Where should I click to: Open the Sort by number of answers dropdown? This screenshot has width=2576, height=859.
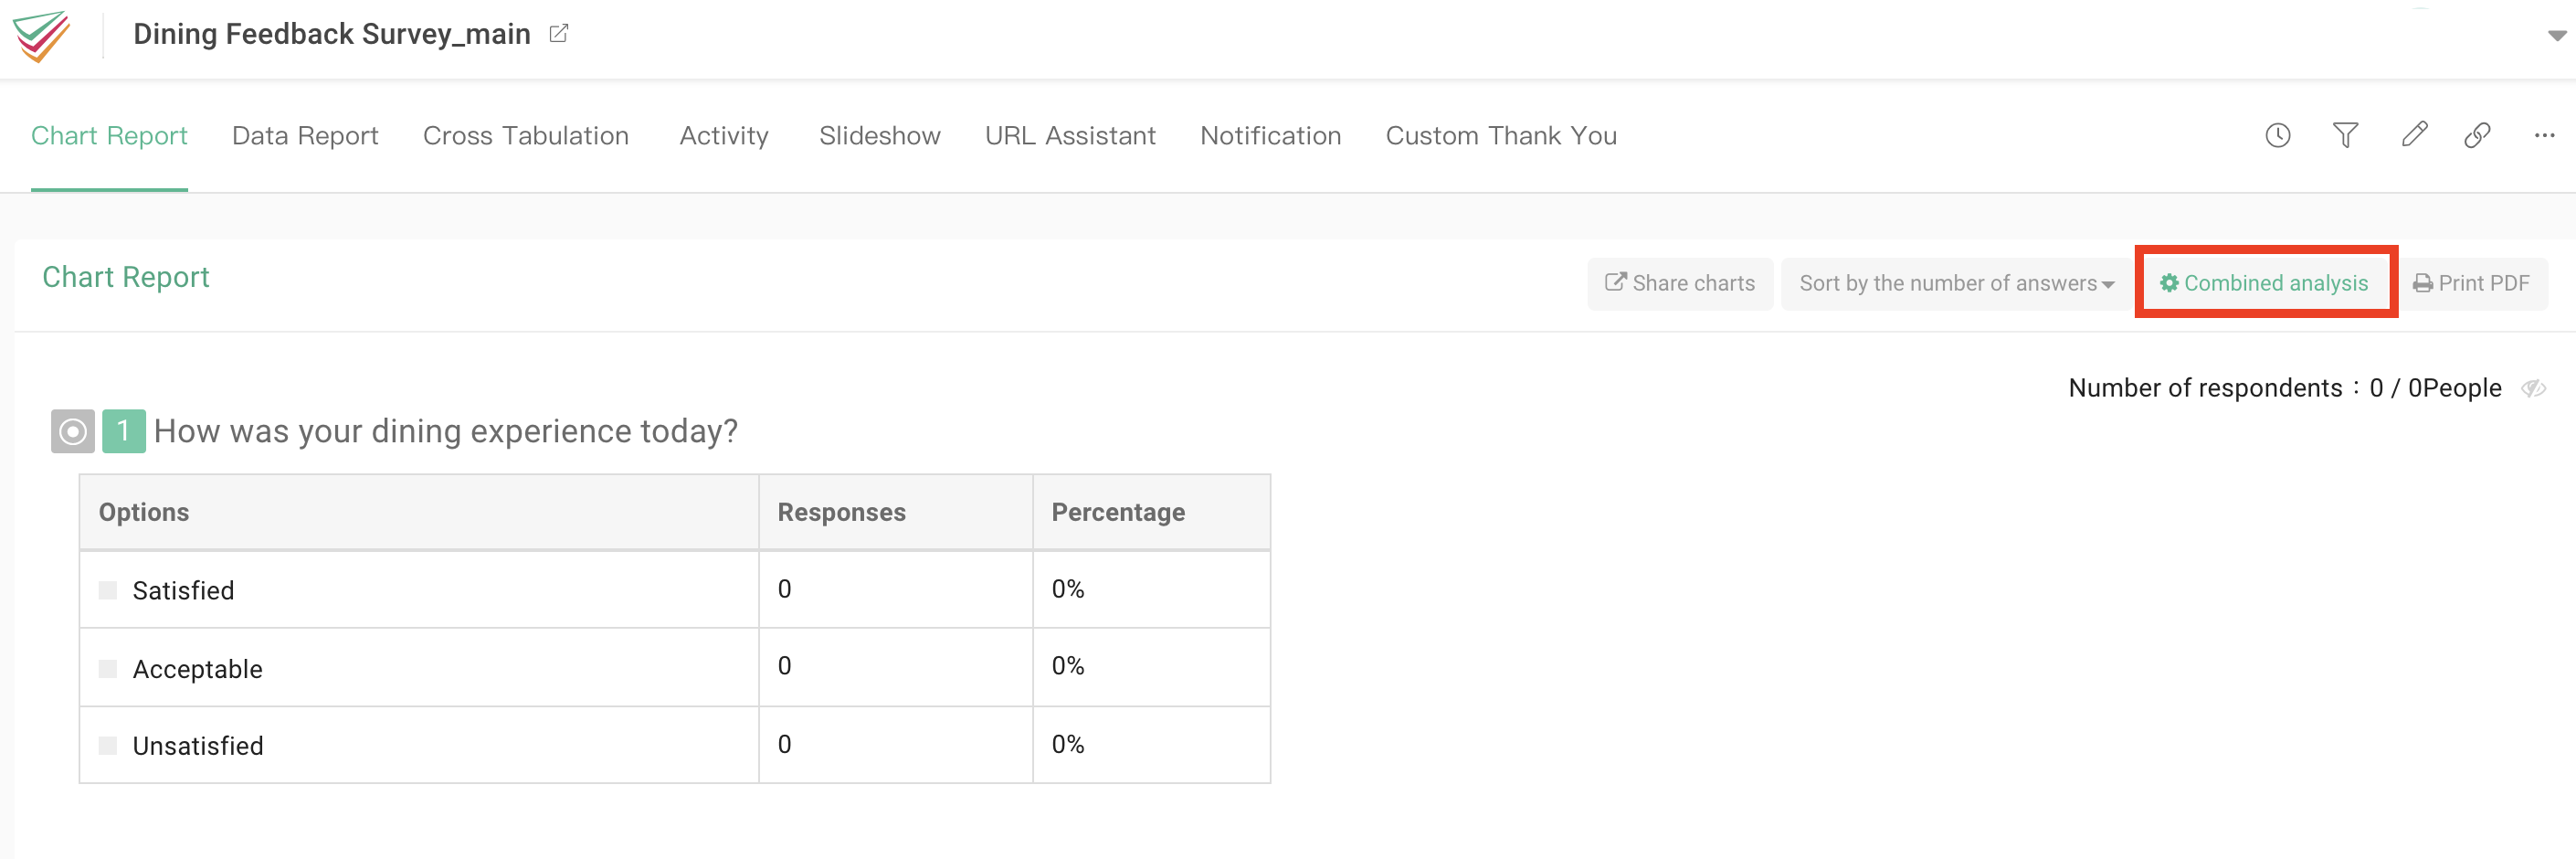click(1954, 283)
